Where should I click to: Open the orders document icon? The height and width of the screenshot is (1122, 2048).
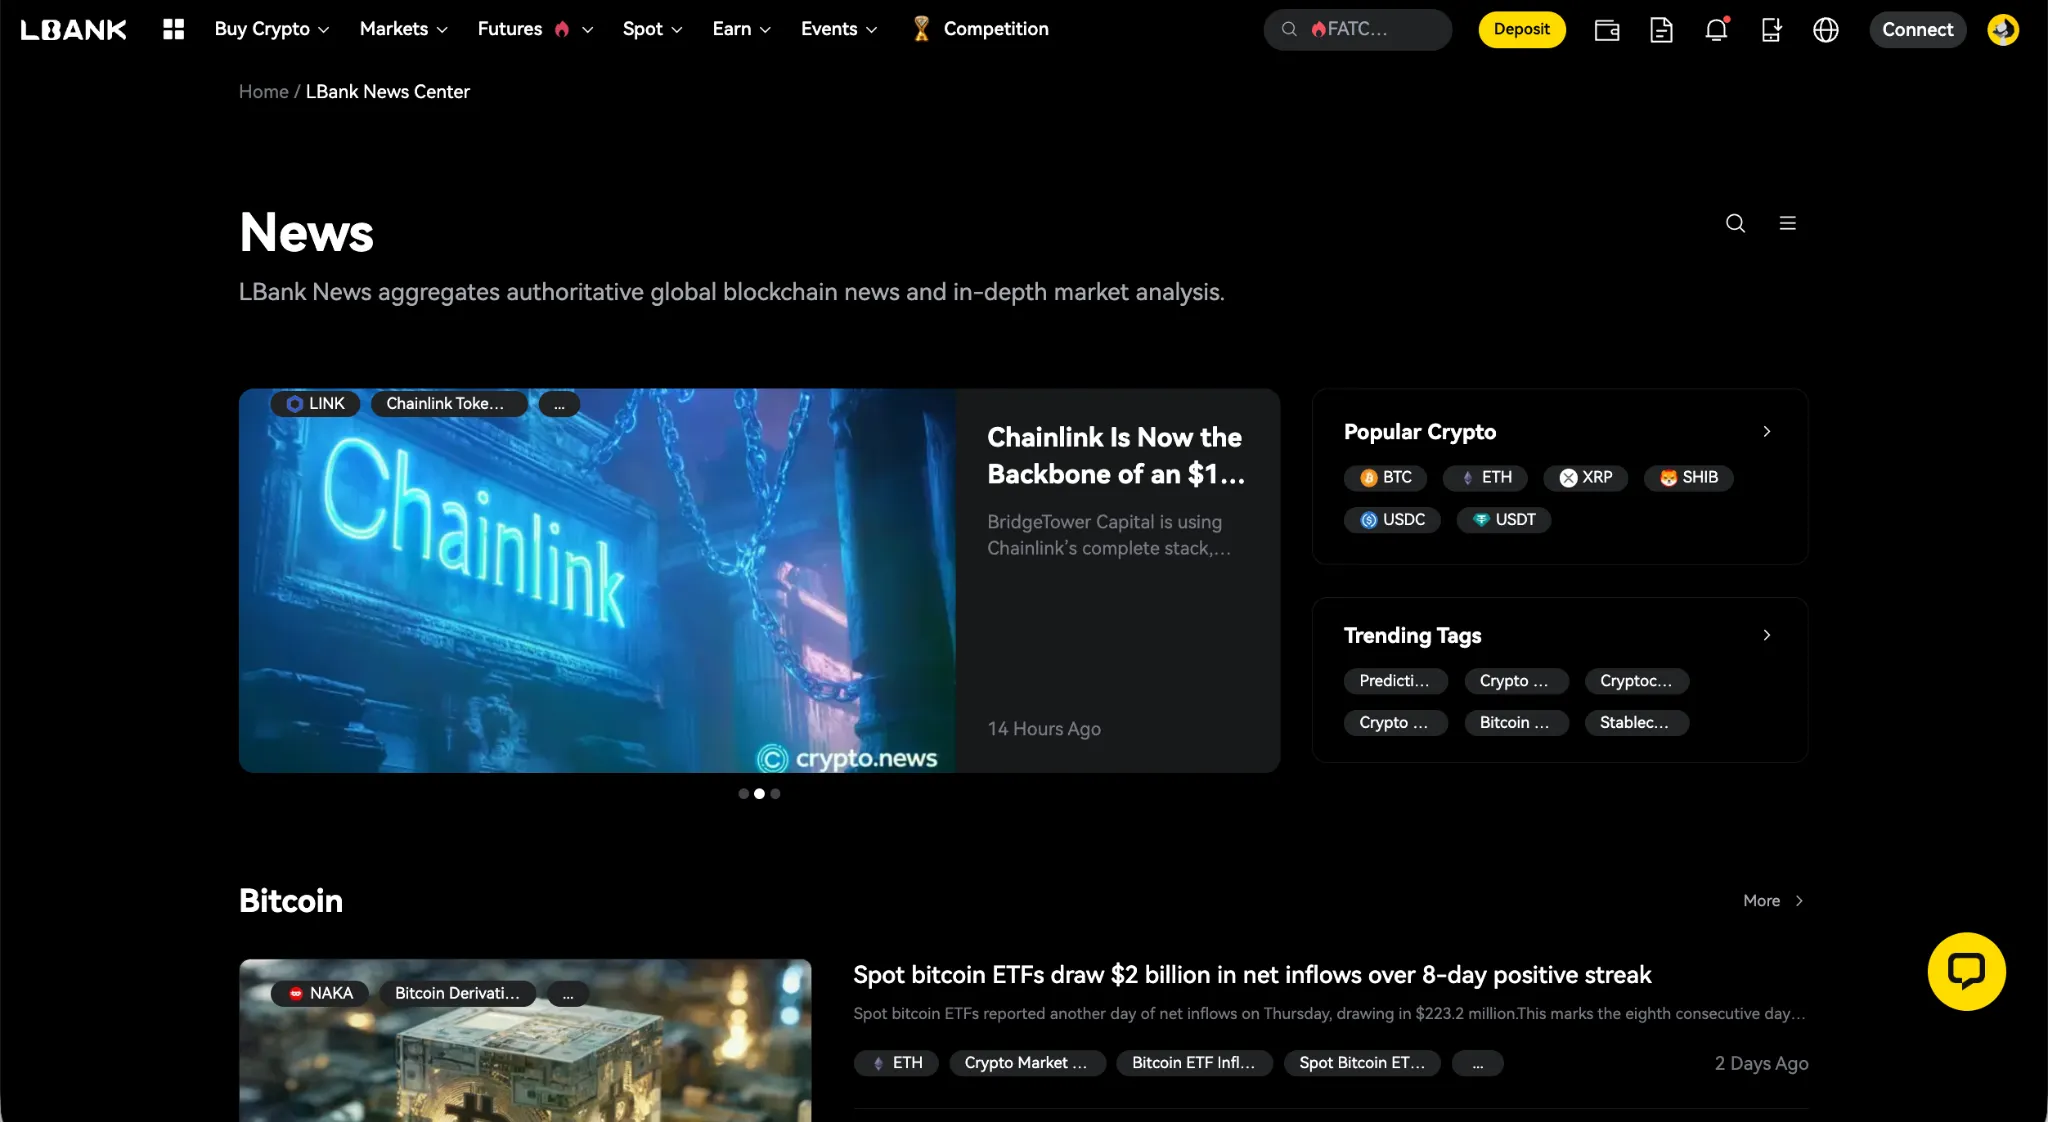pos(1661,30)
